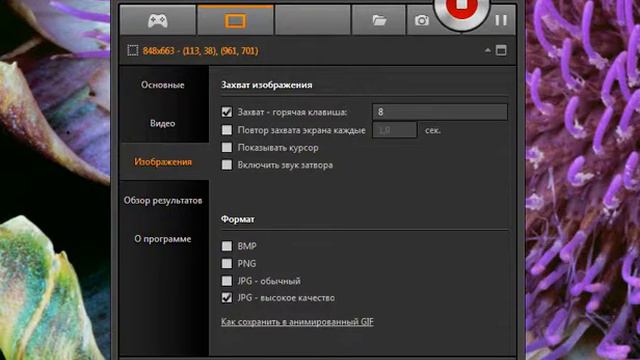Click the repeat interval seconds field
640x360 pixels.
click(x=395, y=130)
